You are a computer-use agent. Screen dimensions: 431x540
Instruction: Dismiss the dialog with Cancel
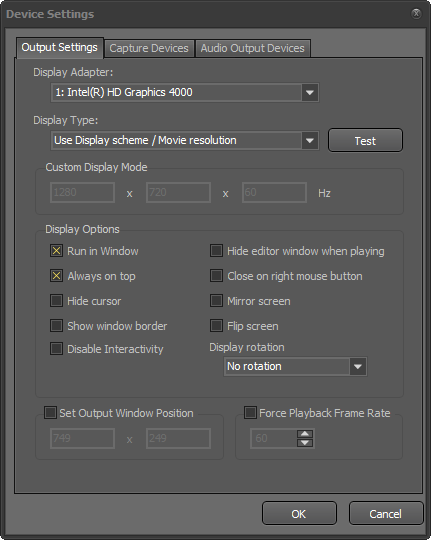tap(386, 513)
